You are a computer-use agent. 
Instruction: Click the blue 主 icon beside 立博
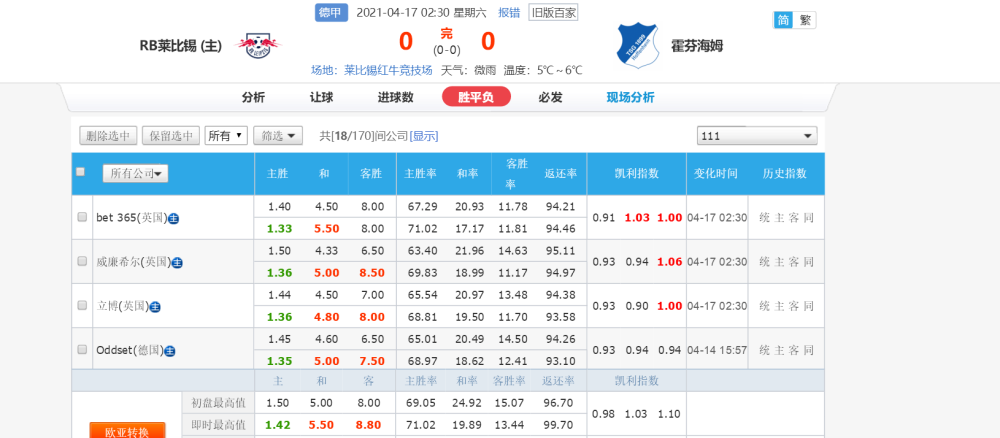coord(155,307)
